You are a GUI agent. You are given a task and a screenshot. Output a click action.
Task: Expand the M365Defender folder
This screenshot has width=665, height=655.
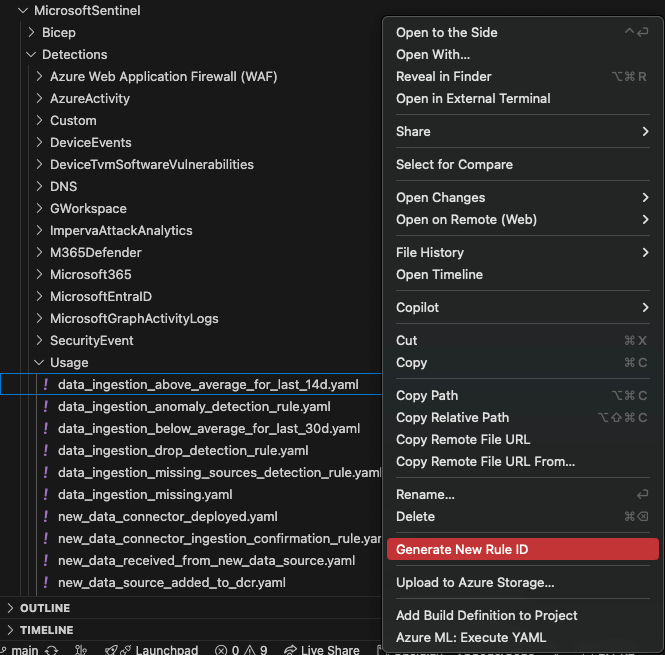tap(39, 252)
